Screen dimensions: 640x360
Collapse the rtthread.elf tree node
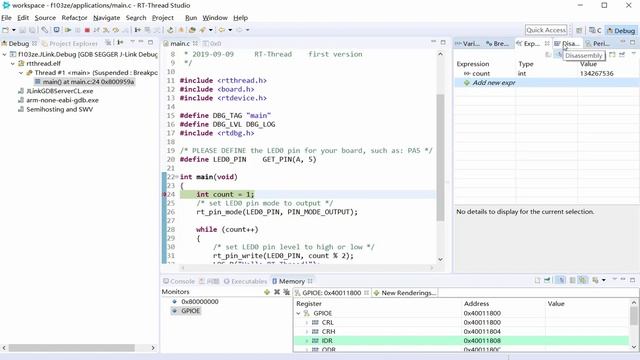13,64
